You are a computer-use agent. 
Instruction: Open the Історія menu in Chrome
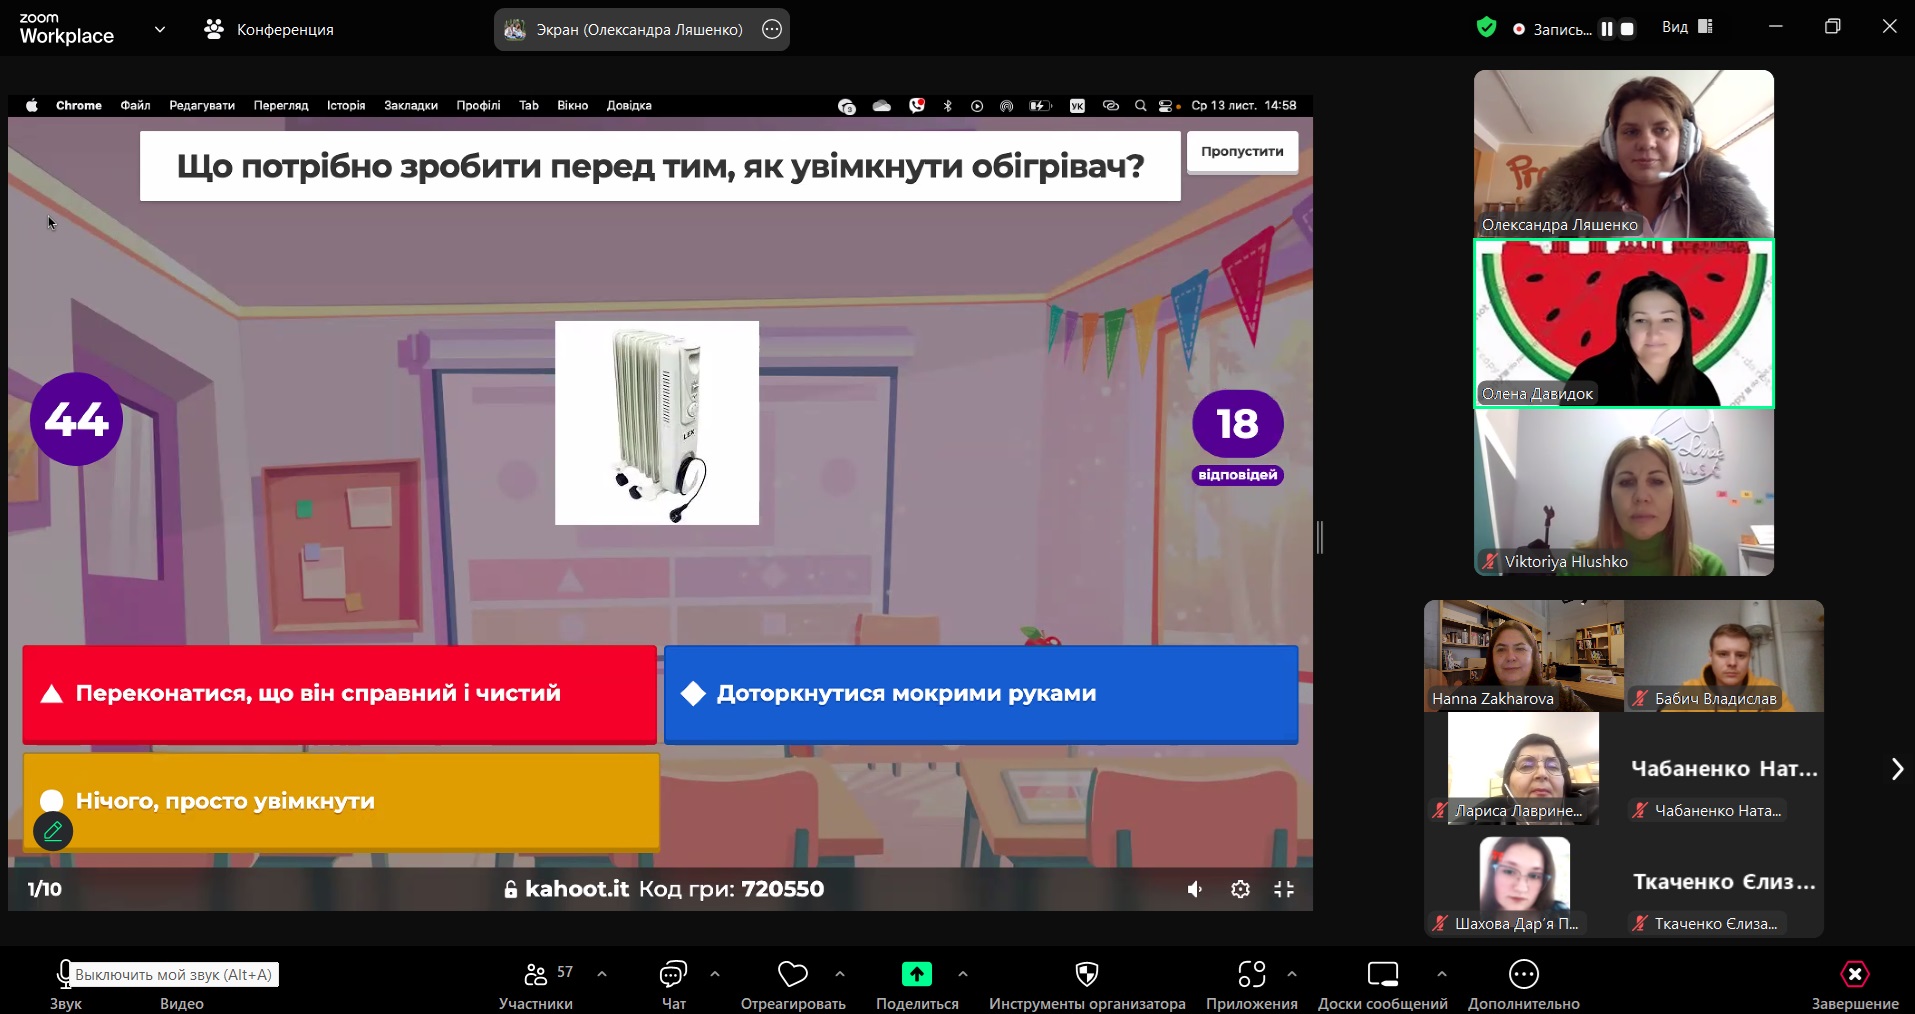pos(346,105)
